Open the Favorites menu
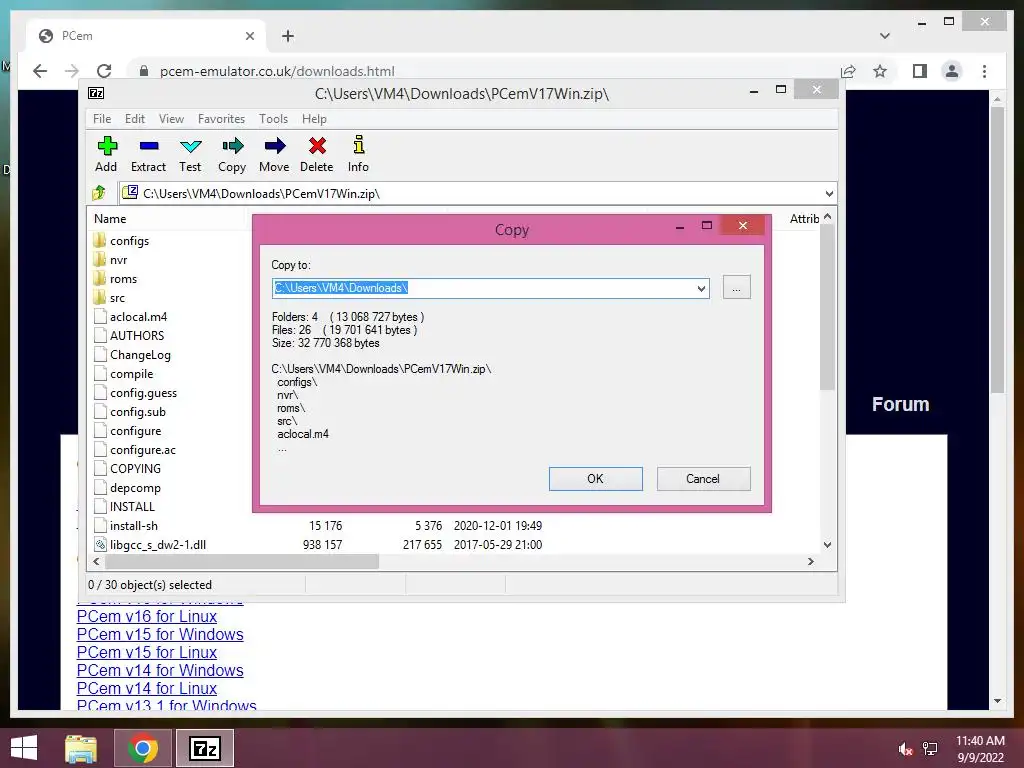The height and width of the screenshot is (768, 1024). [221, 119]
